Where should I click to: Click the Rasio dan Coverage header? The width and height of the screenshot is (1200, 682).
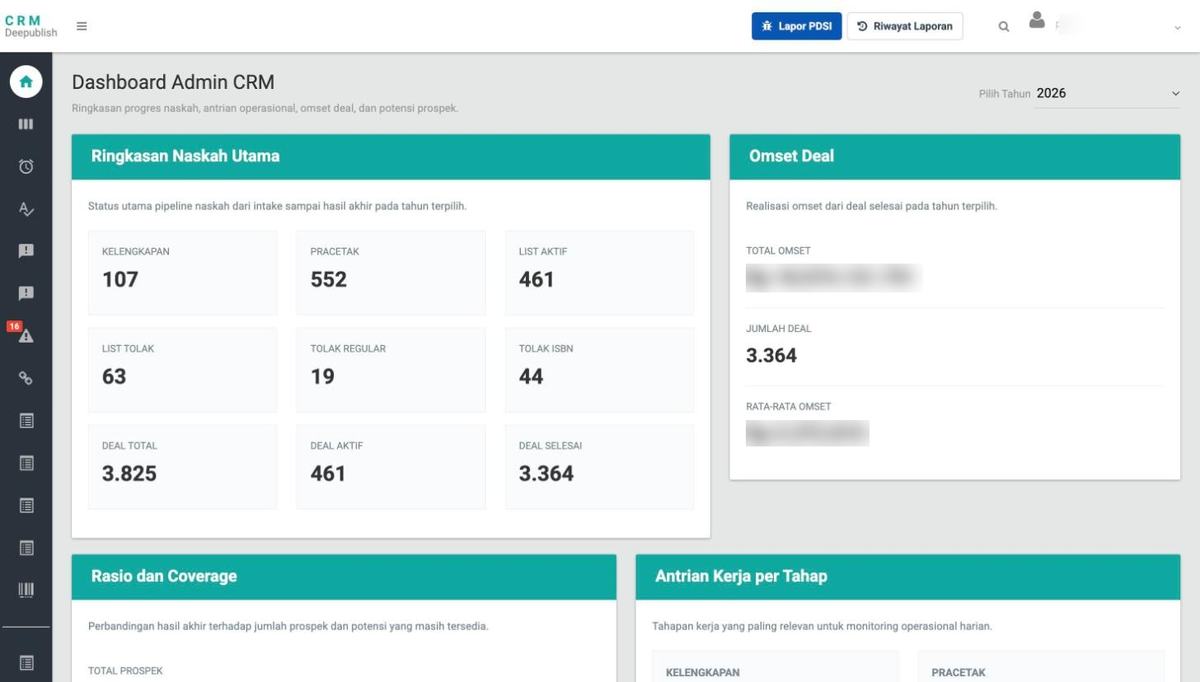point(344,577)
